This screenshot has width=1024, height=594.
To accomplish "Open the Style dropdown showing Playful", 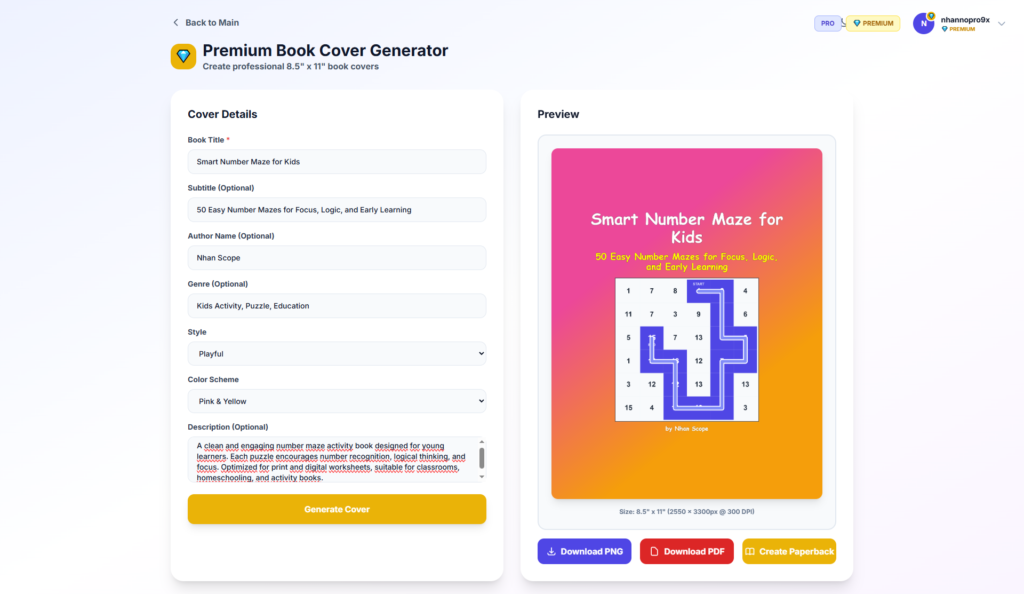I will tap(336, 354).
